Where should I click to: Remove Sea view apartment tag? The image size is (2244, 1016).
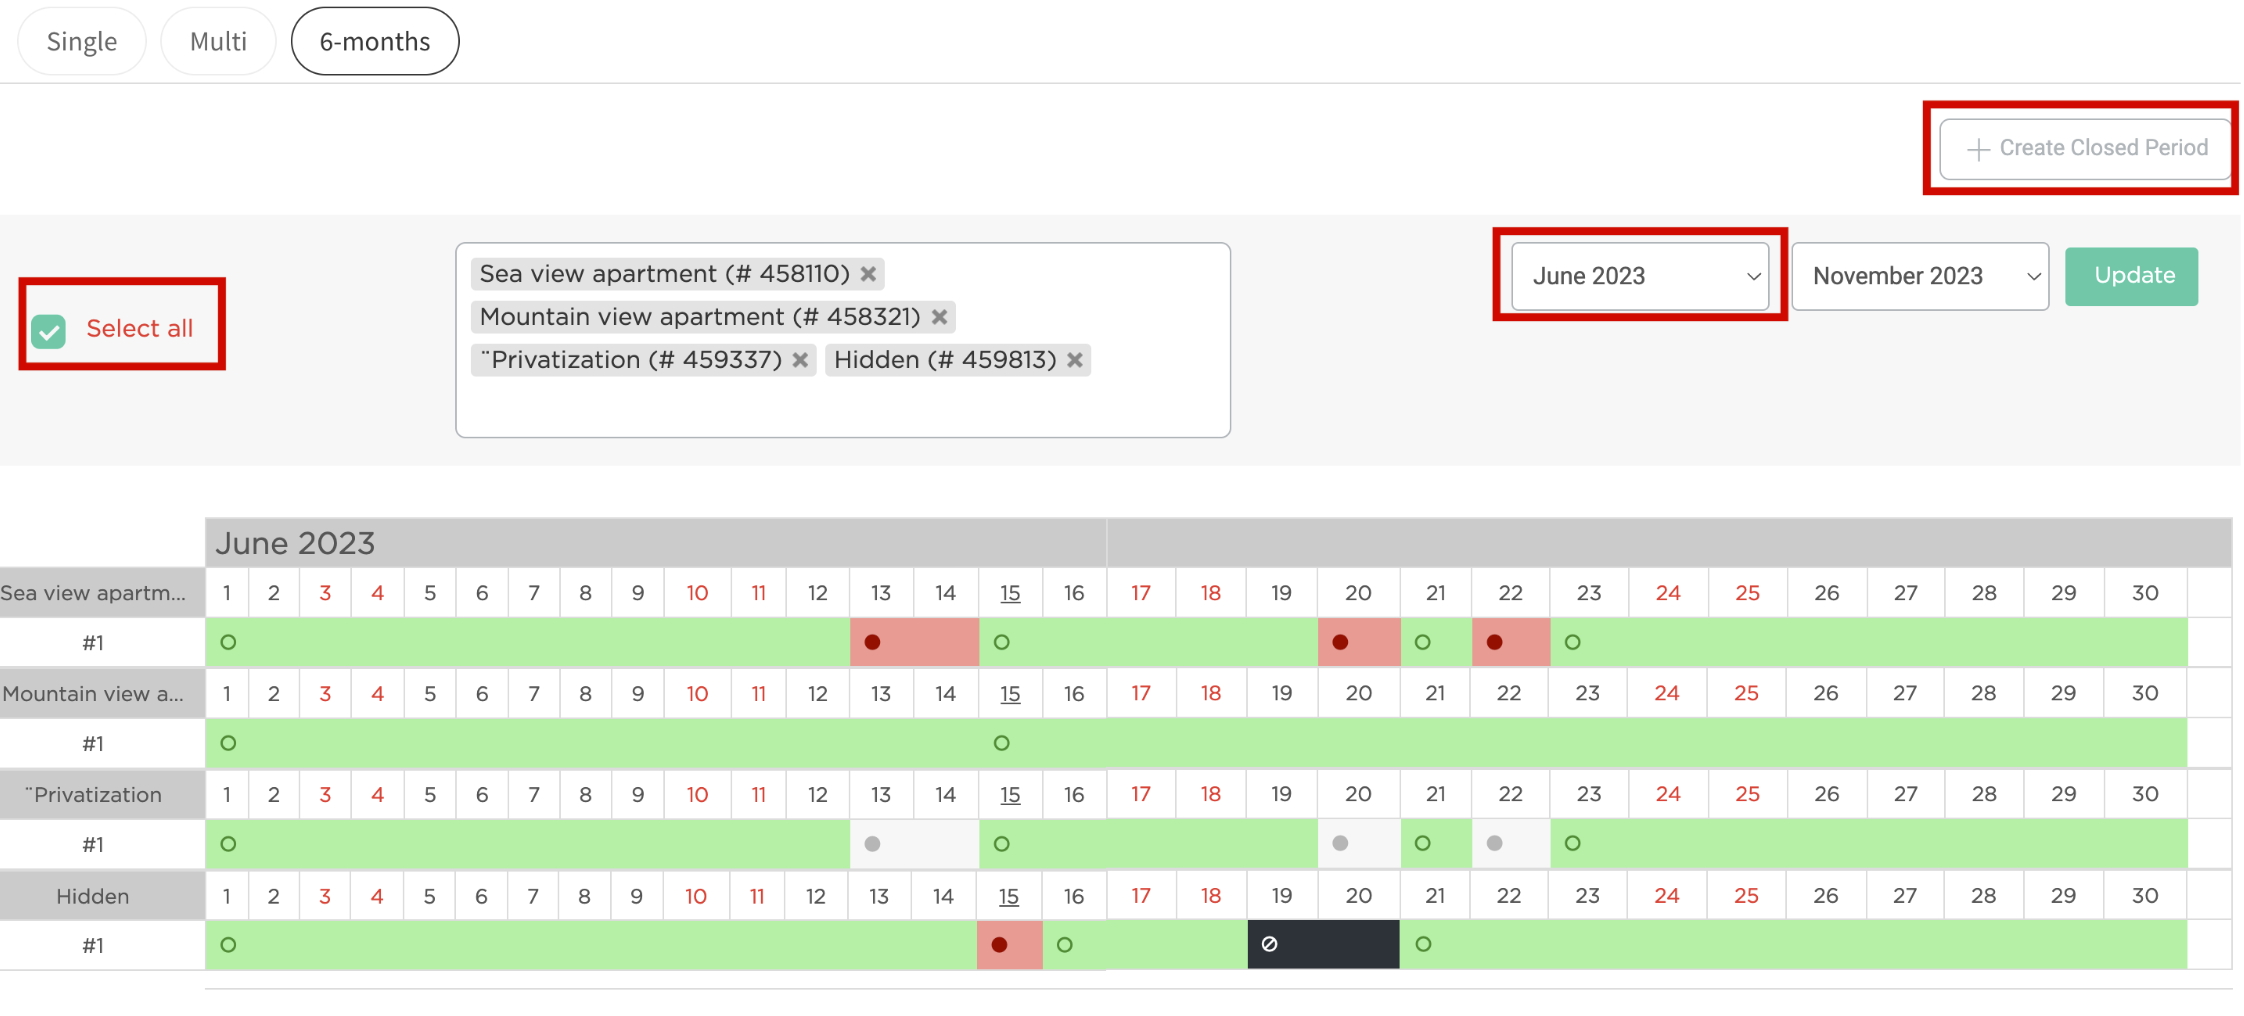[x=869, y=274]
